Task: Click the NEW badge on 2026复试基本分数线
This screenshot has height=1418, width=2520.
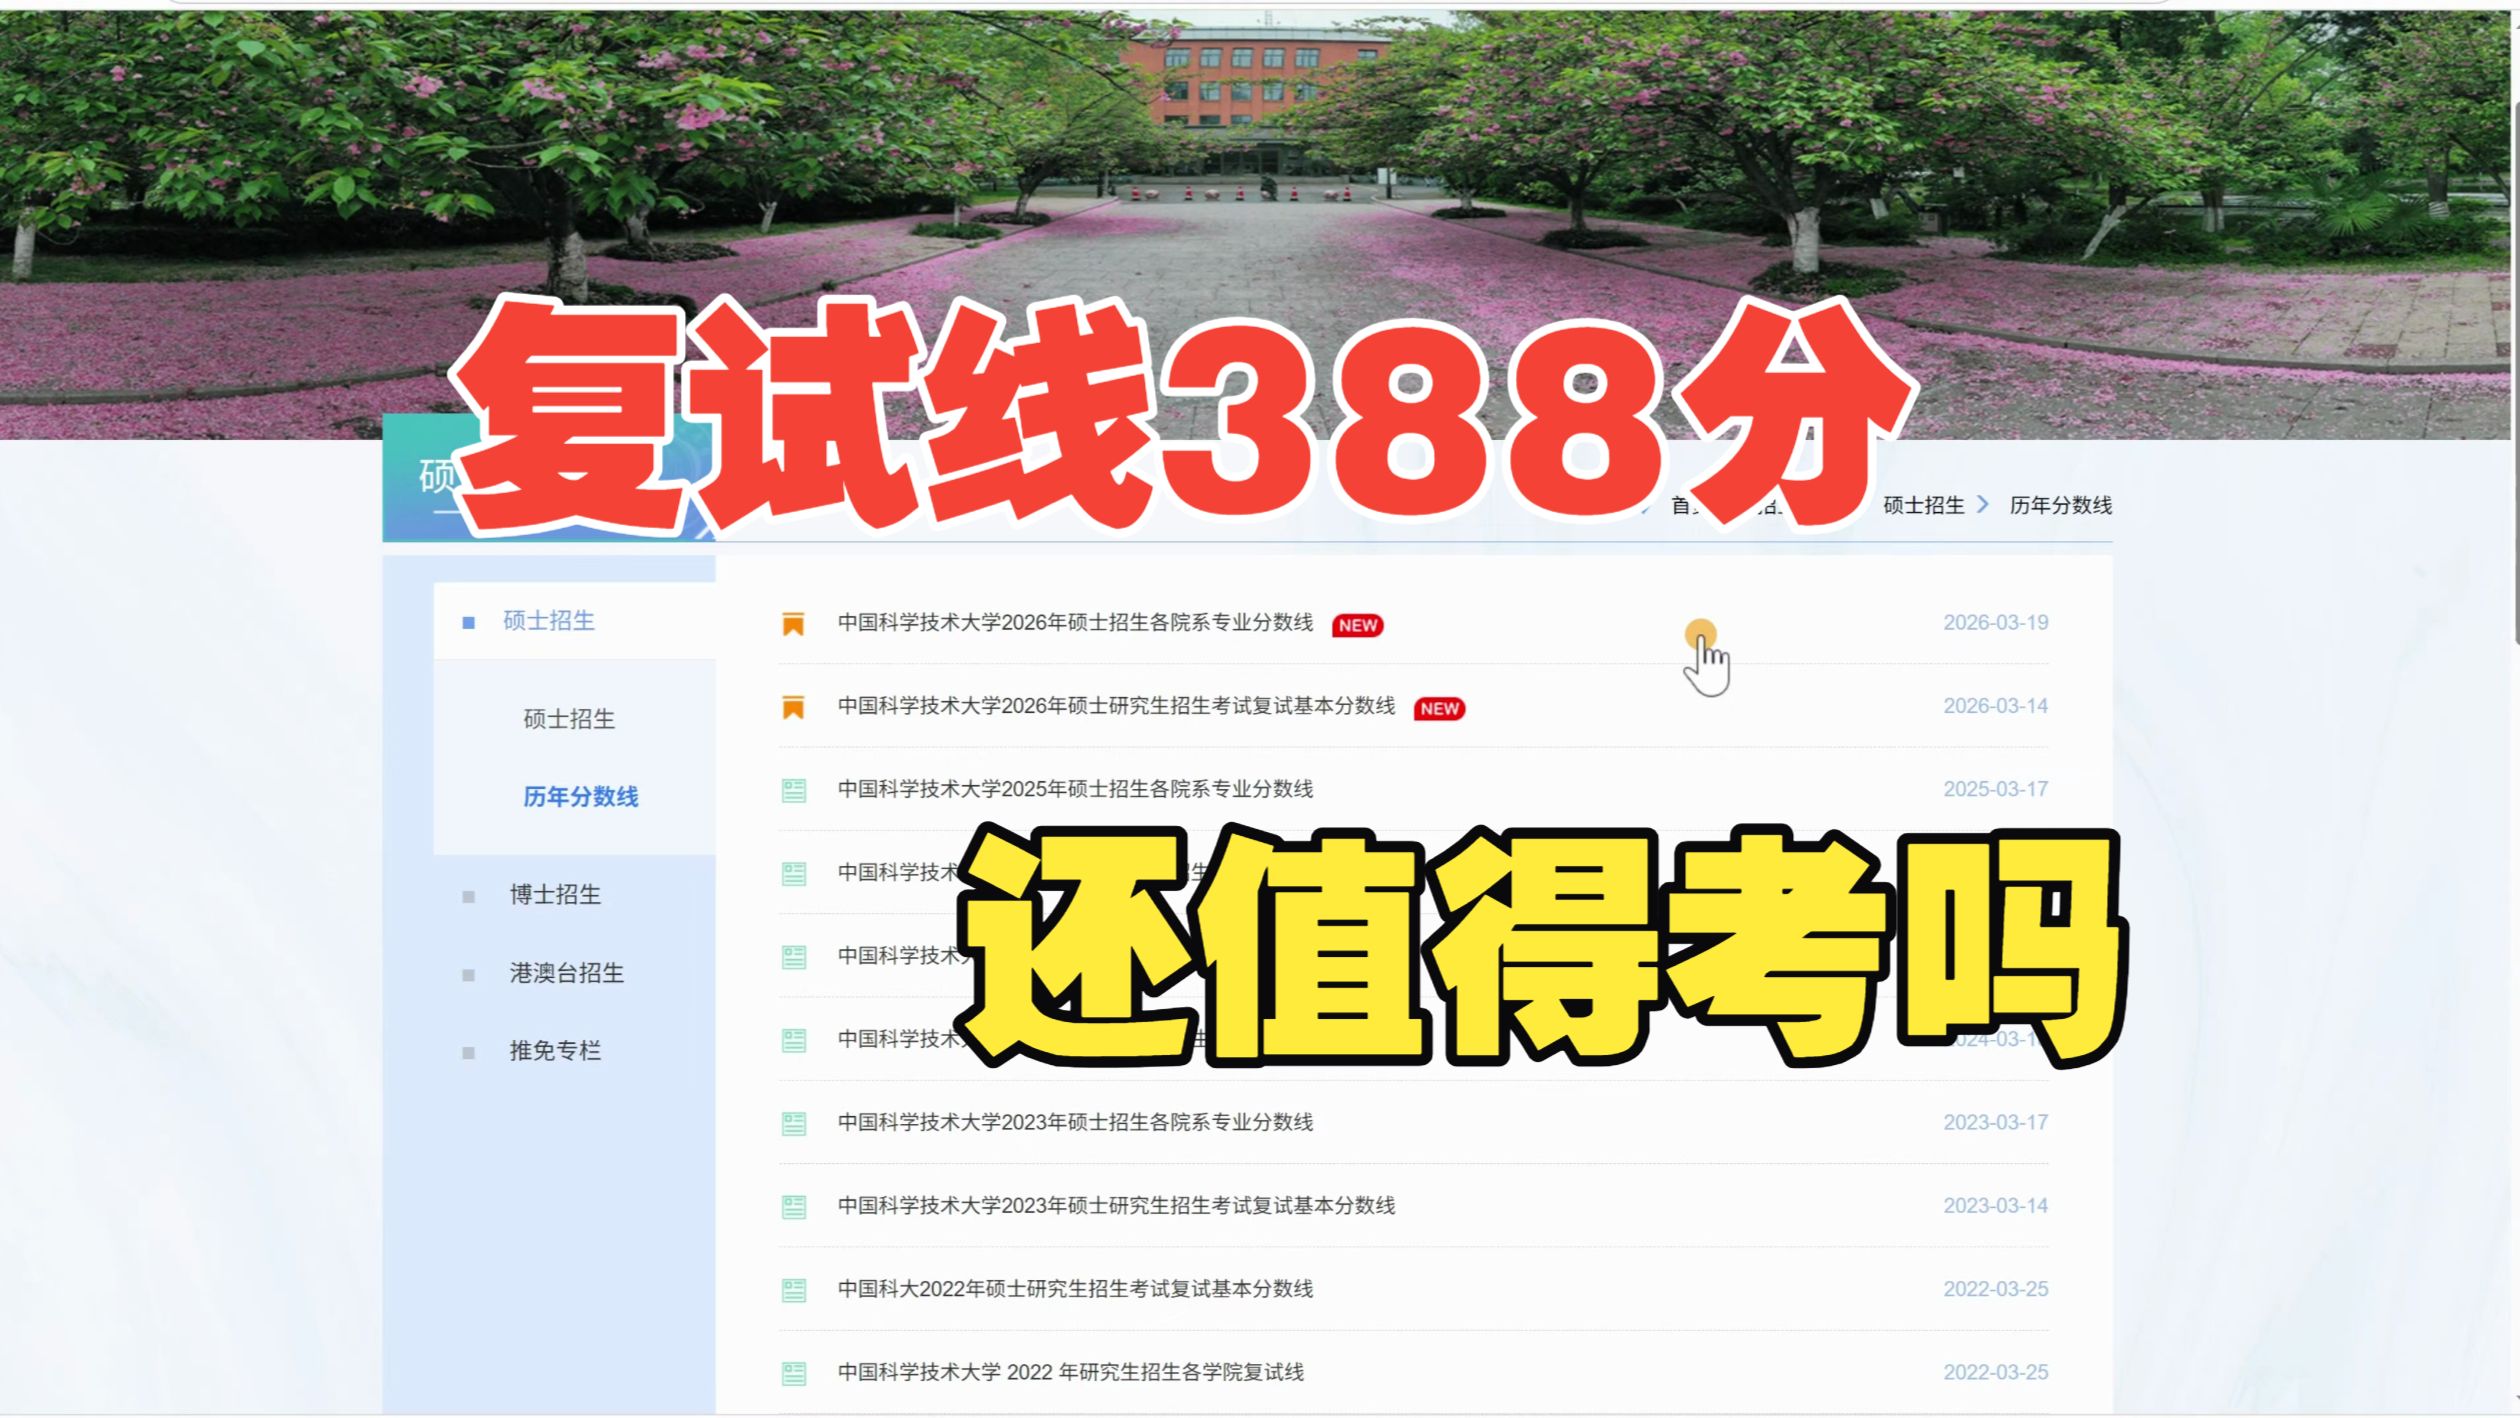Action: point(1439,709)
